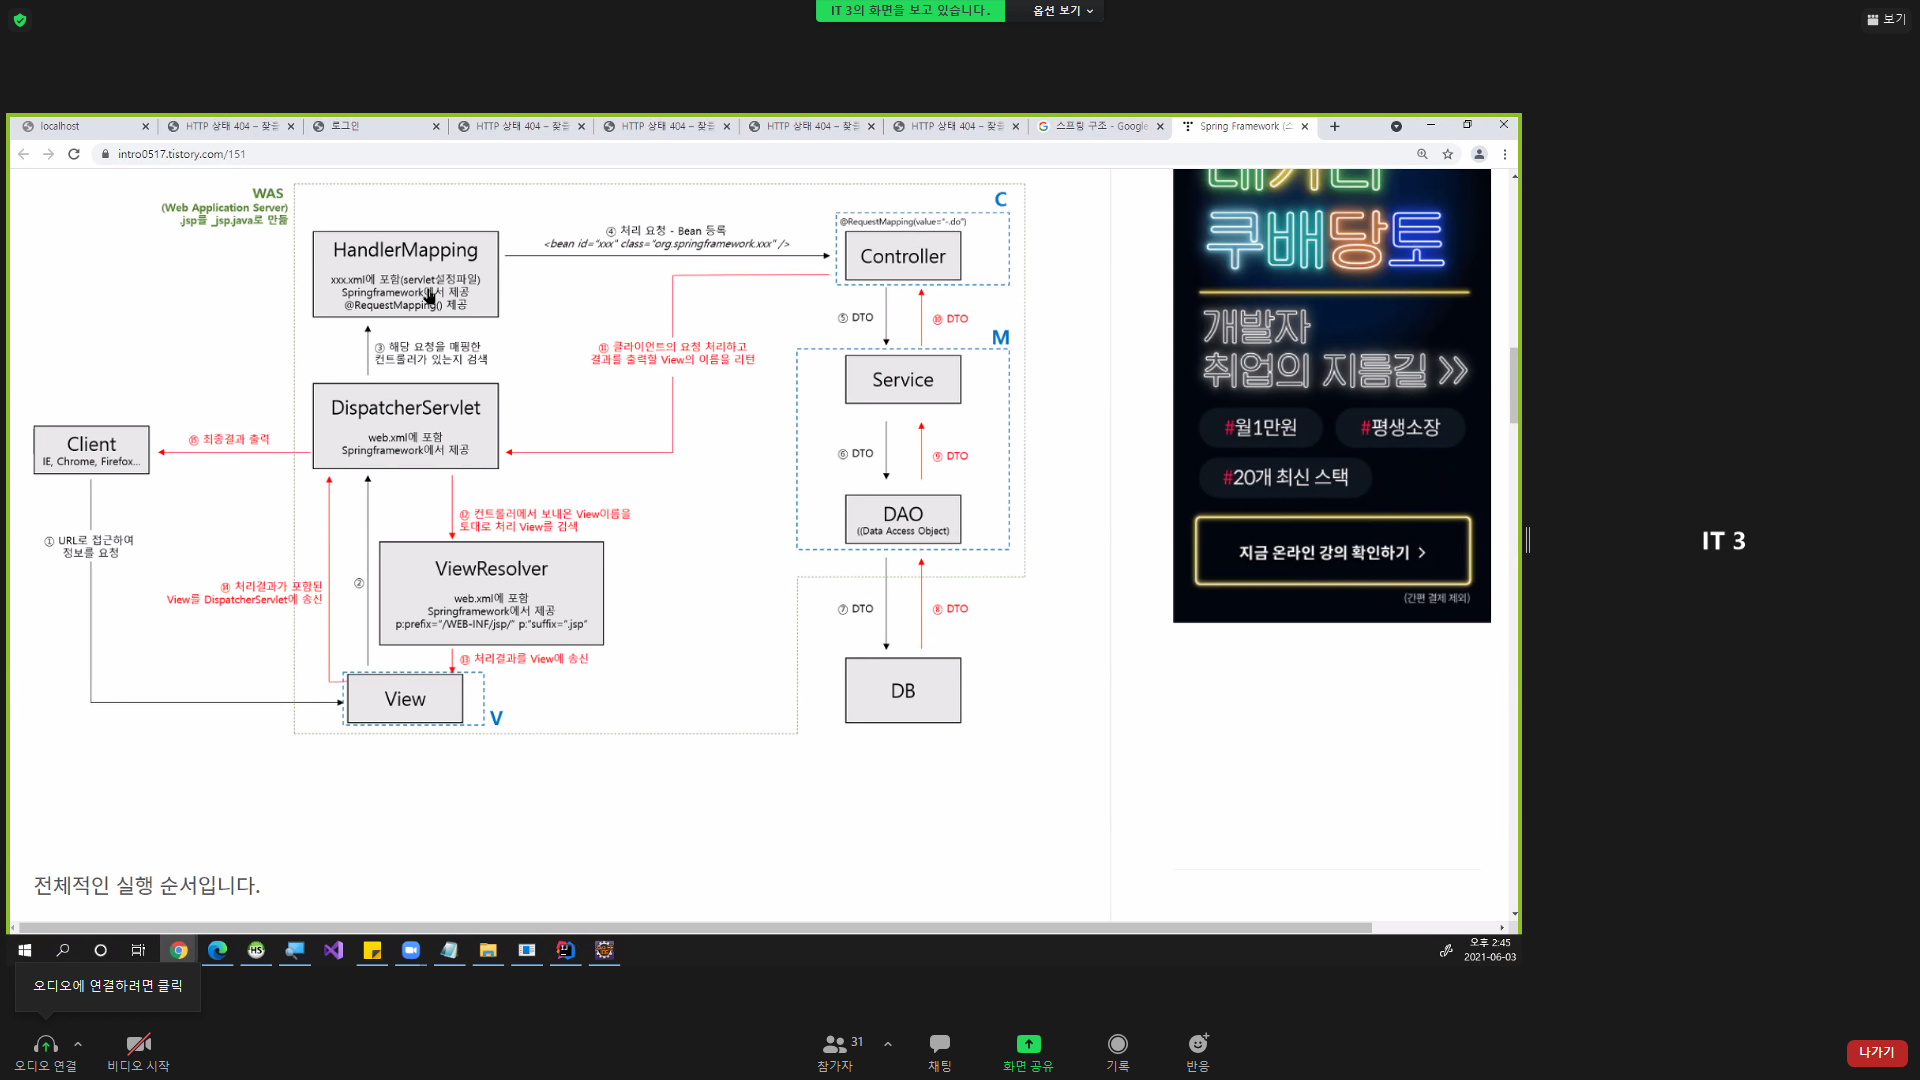
Task: Start your video in Zoom
Action: (x=137, y=1045)
